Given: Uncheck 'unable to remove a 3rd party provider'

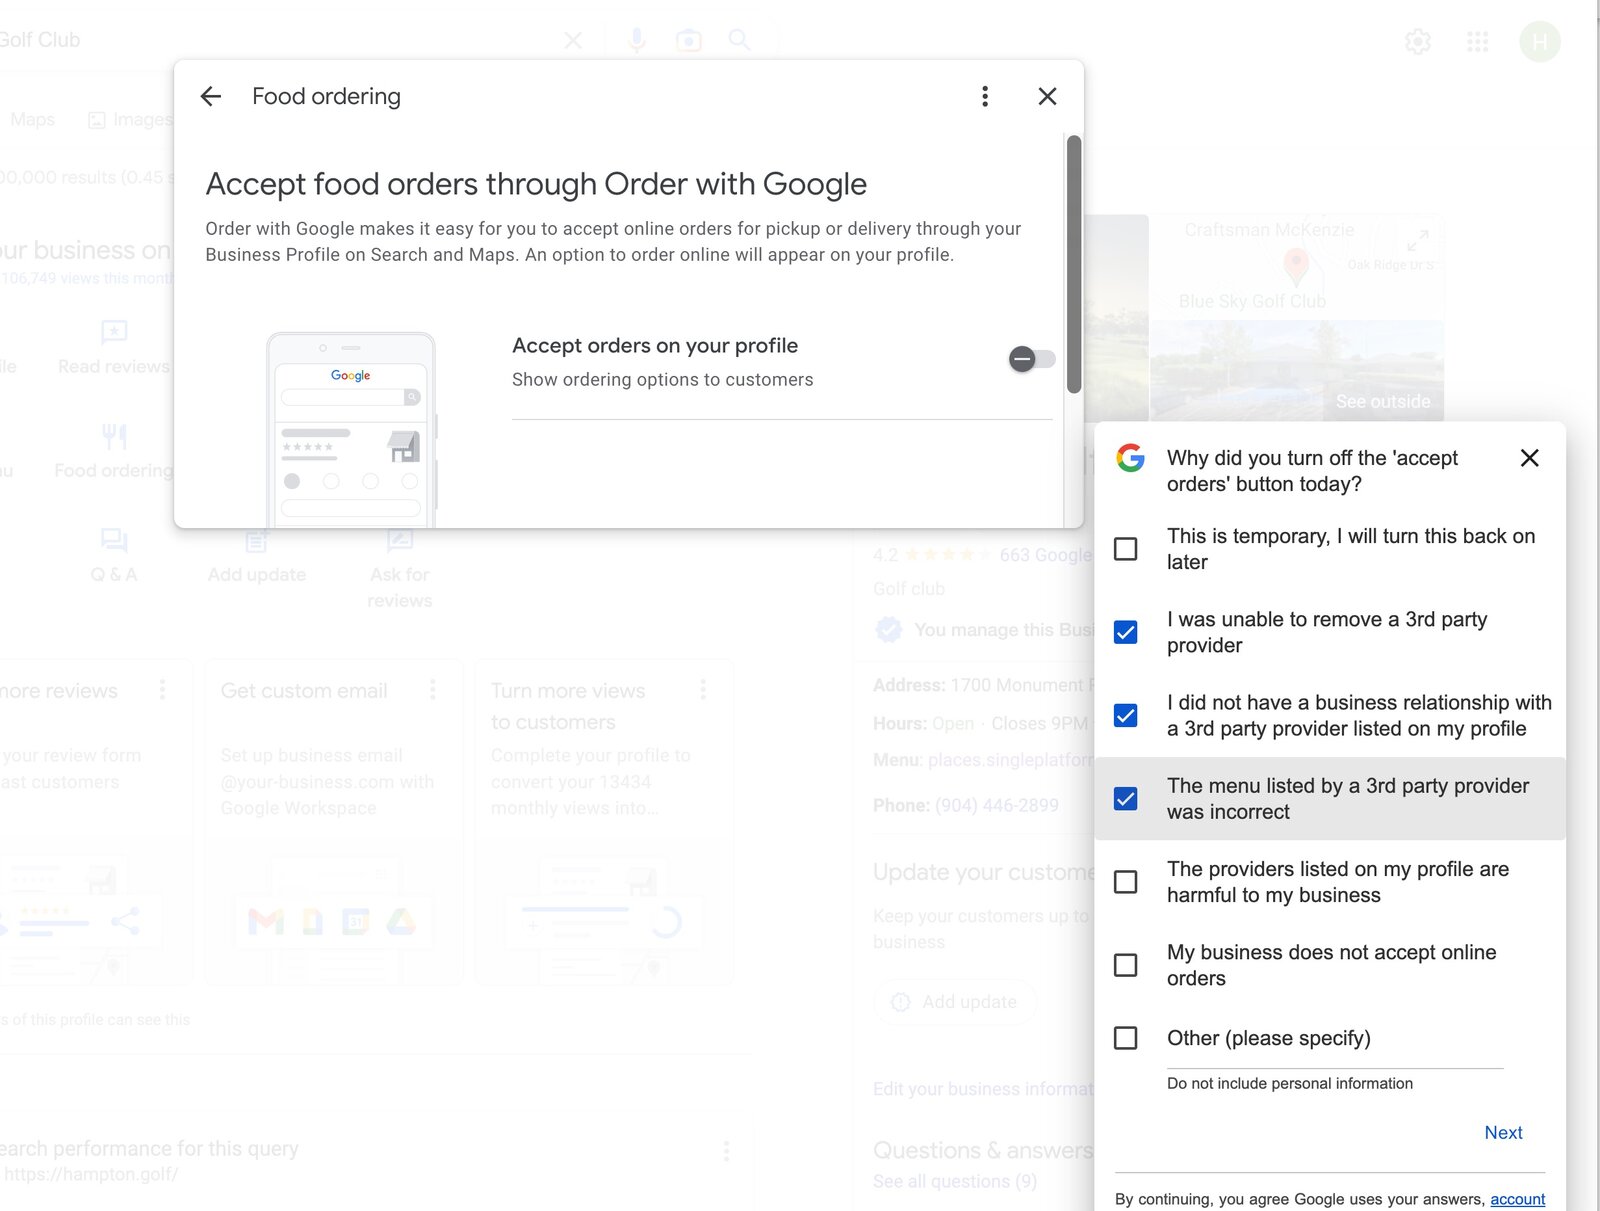Looking at the screenshot, I should tap(1125, 632).
